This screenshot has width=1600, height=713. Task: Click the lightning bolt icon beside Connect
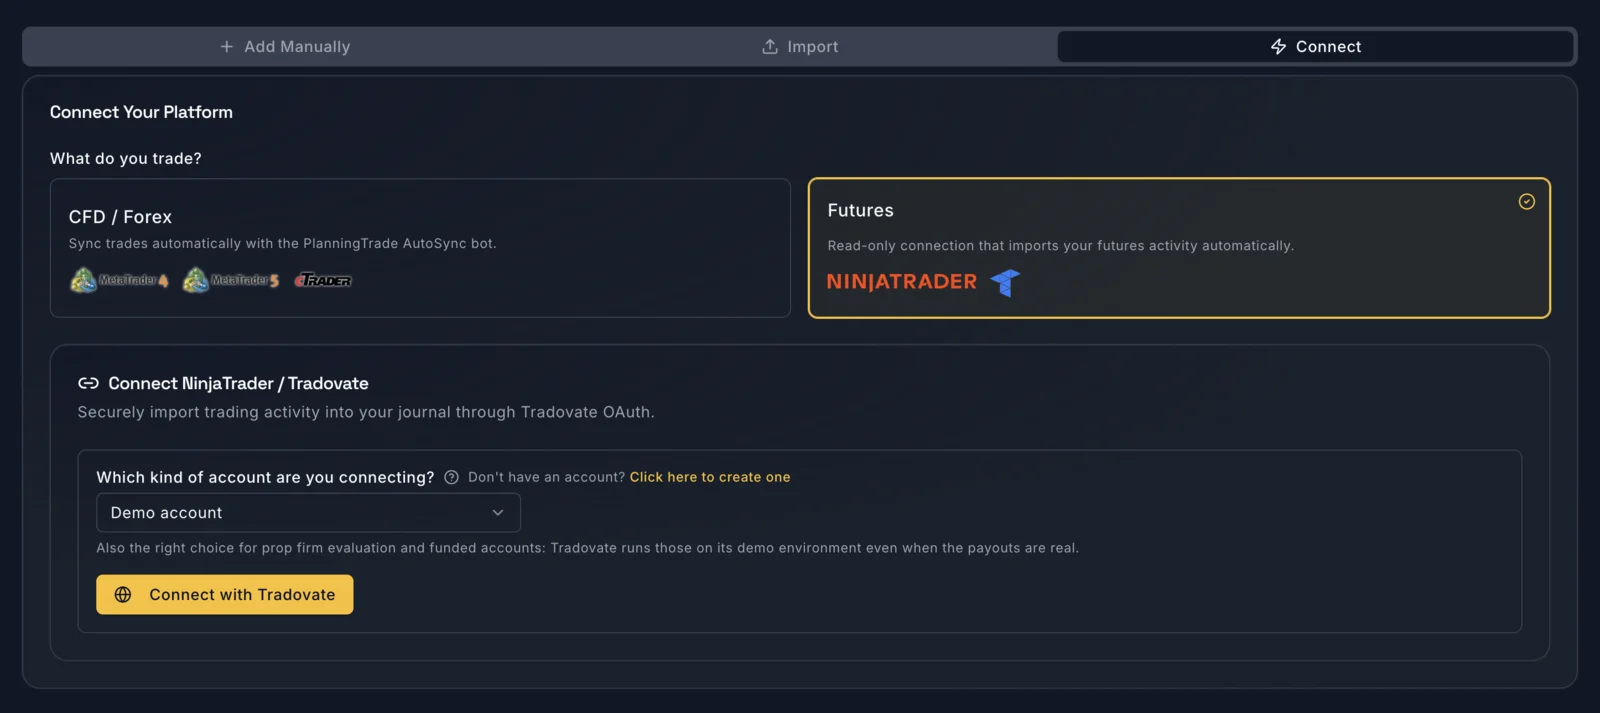tap(1278, 47)
